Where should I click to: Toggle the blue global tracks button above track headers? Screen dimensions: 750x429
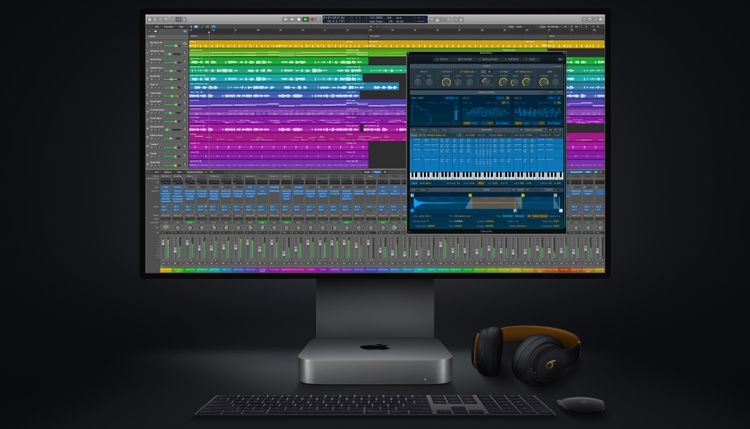pos(185,32)
